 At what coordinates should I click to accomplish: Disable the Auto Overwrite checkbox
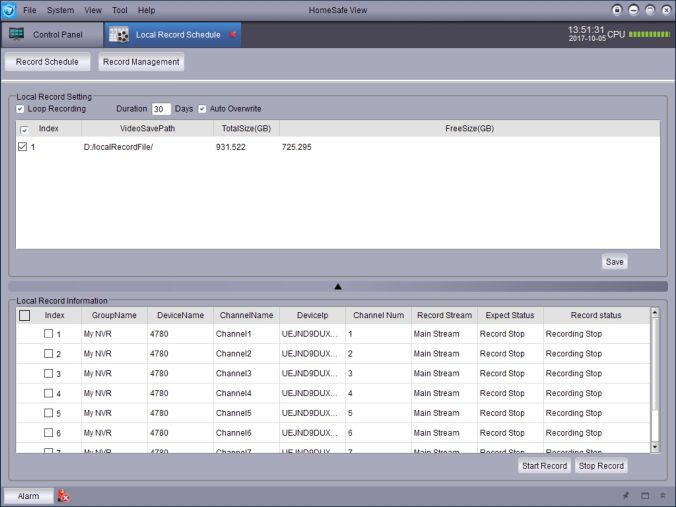coord(202,109)
